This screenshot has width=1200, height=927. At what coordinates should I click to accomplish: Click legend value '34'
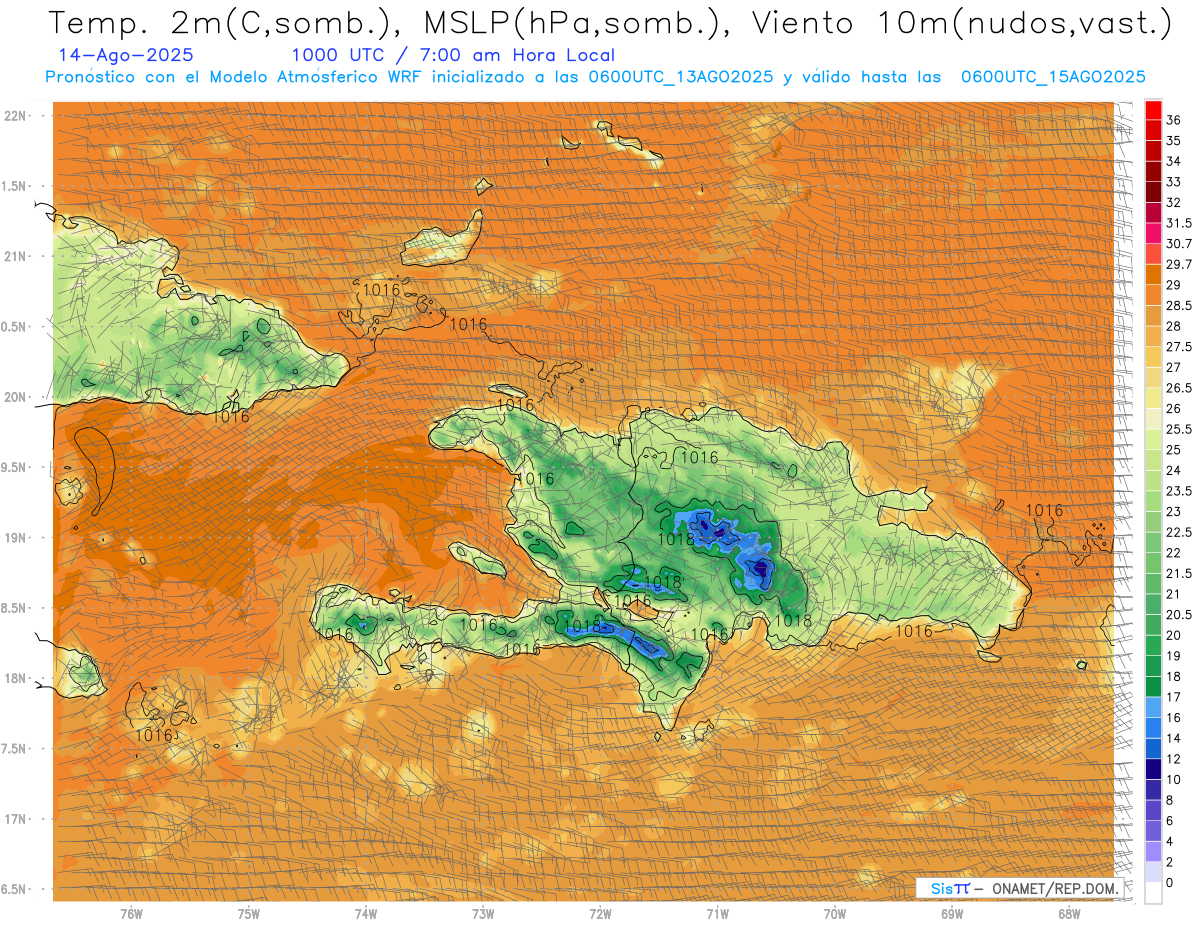point(1174,161)
